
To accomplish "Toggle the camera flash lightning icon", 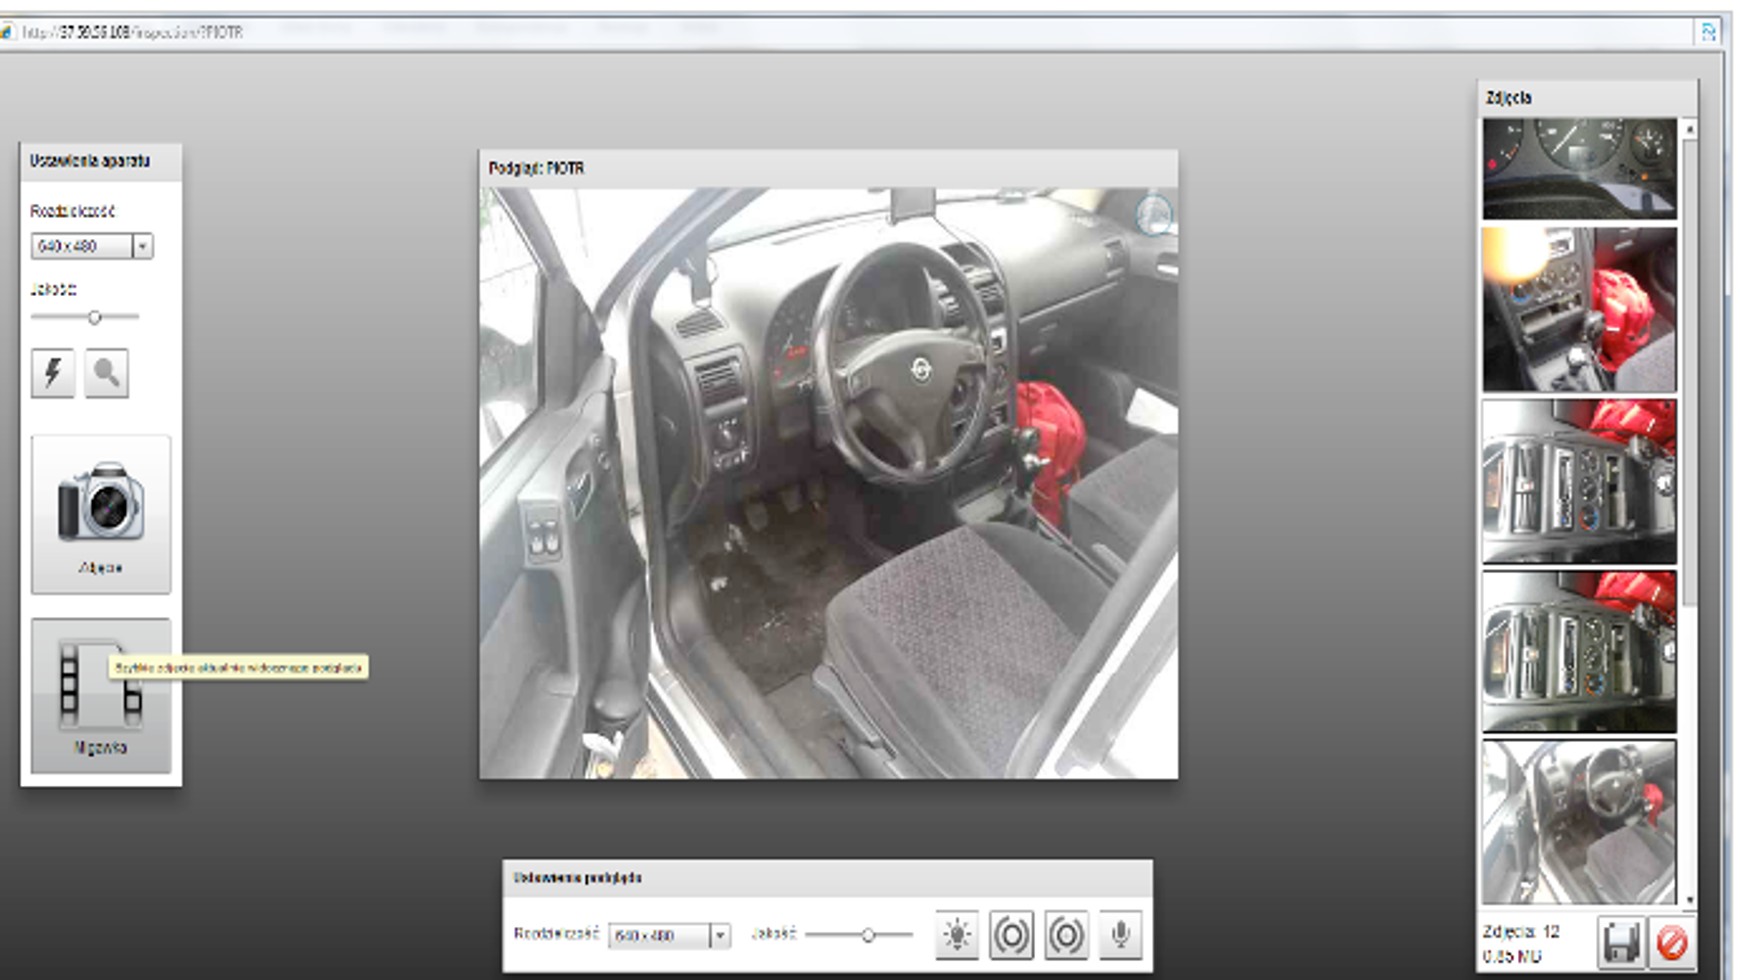I will pos(53,374).
